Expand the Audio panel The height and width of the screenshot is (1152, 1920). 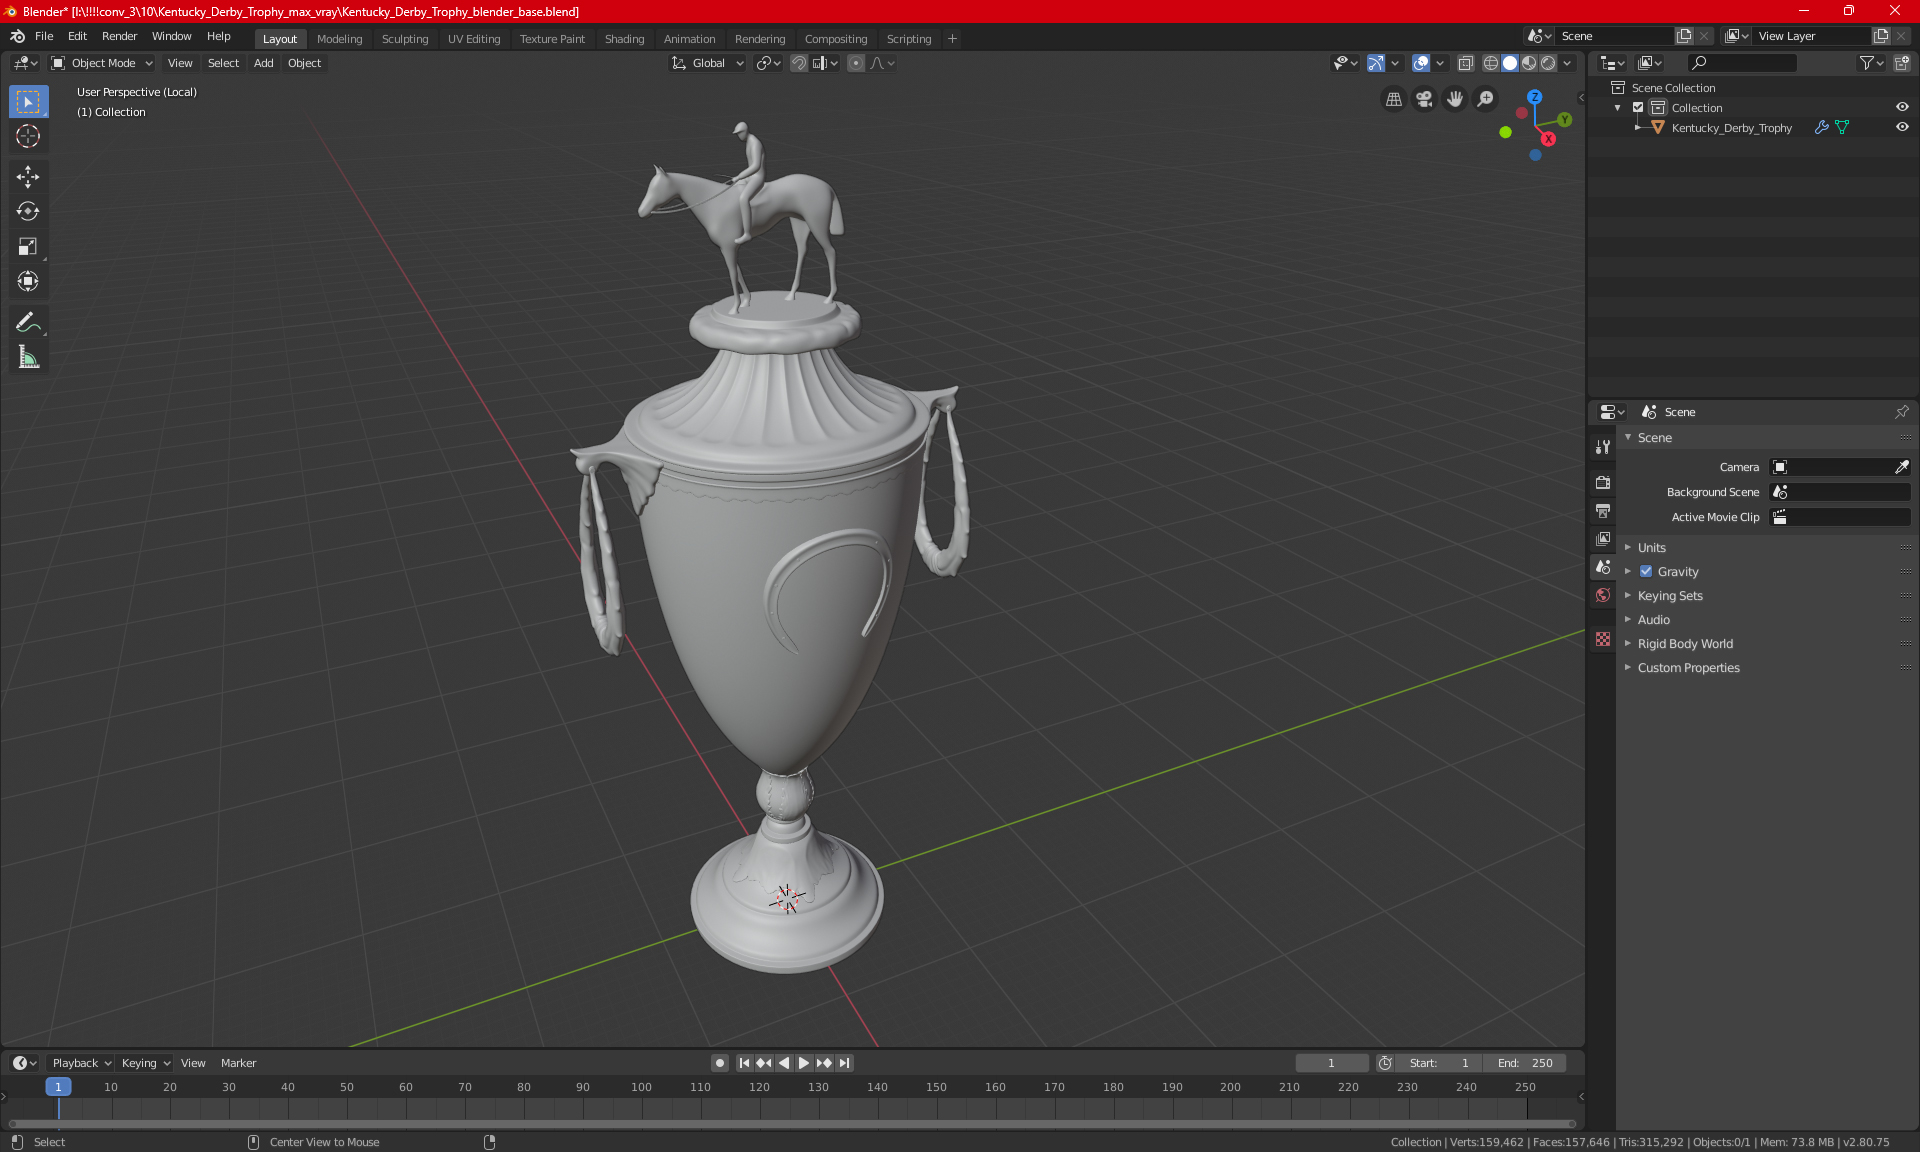(1654, 620)
